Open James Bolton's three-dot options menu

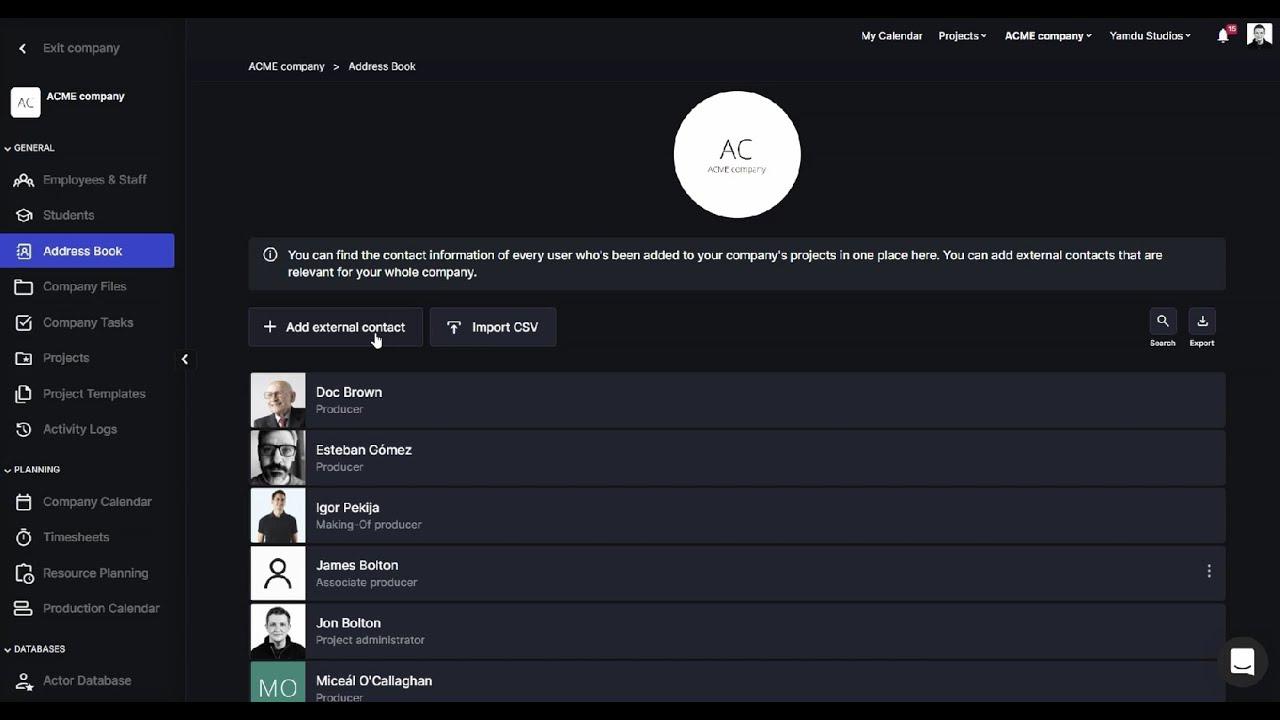click(1209, 571)
